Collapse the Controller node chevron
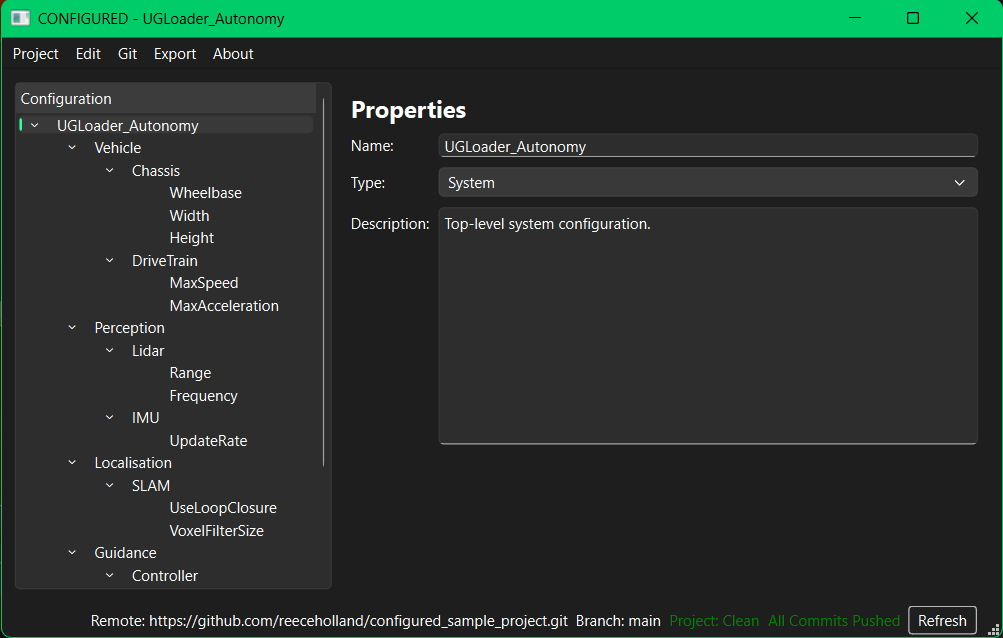This screenshot has width=1003, height=638. [x=110, y=575]
